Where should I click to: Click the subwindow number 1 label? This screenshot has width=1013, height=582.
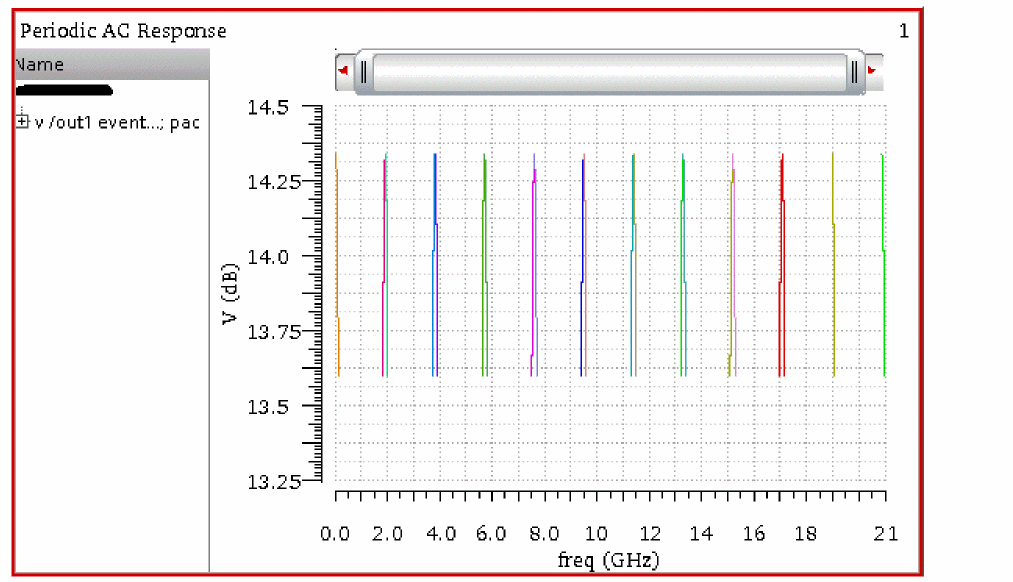click(904, 31)
